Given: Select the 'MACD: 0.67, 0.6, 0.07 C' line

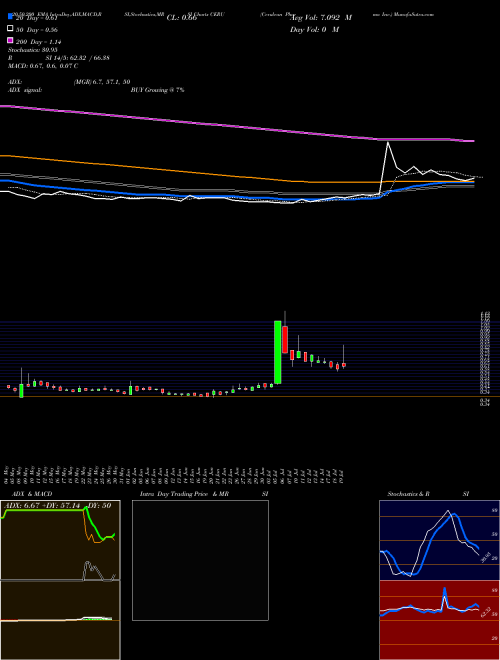Looking at the screenshot, I should click(43, 66).
